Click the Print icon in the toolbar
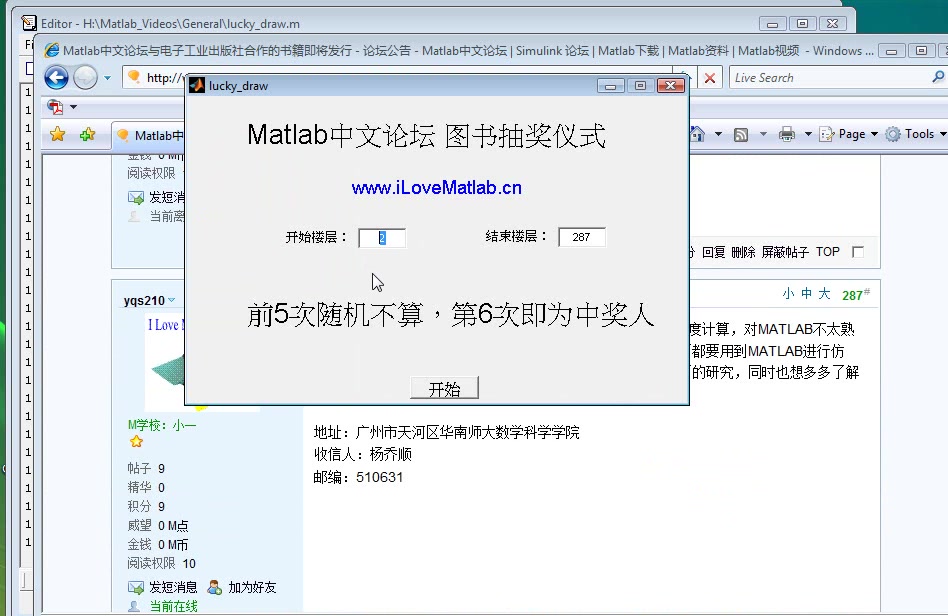Viewport: 948px width, 616px height. click(787, 134)
